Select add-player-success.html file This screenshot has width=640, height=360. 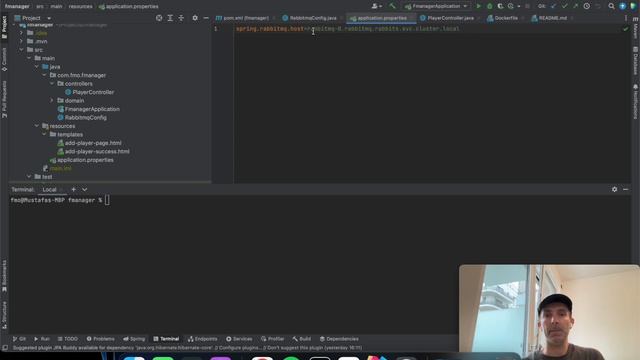point(93,151)
